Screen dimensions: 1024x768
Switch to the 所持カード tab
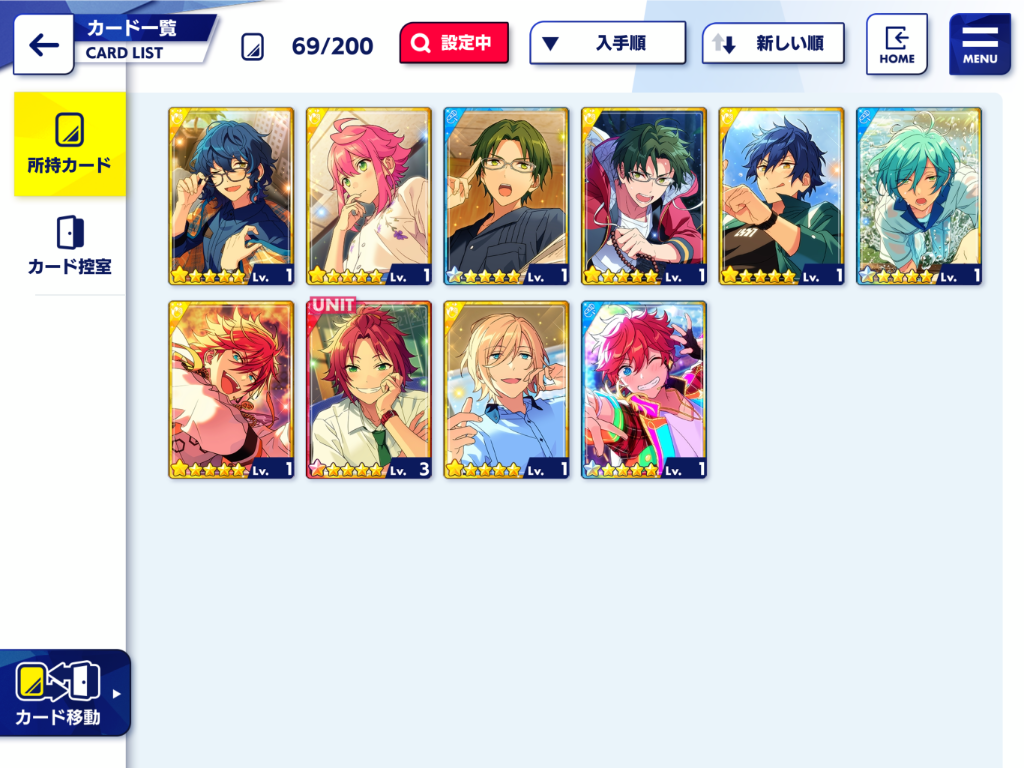click(x=69, y=144)
